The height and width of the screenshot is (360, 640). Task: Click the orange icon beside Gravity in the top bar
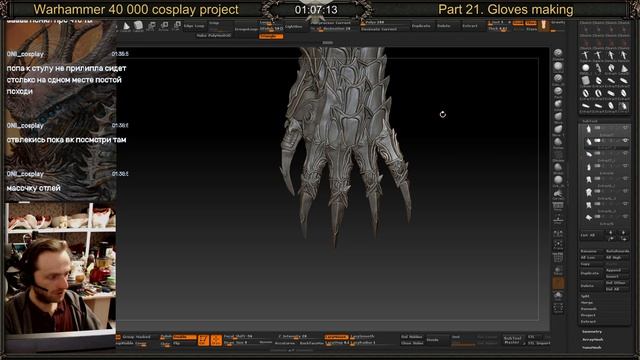pos(544,25)
